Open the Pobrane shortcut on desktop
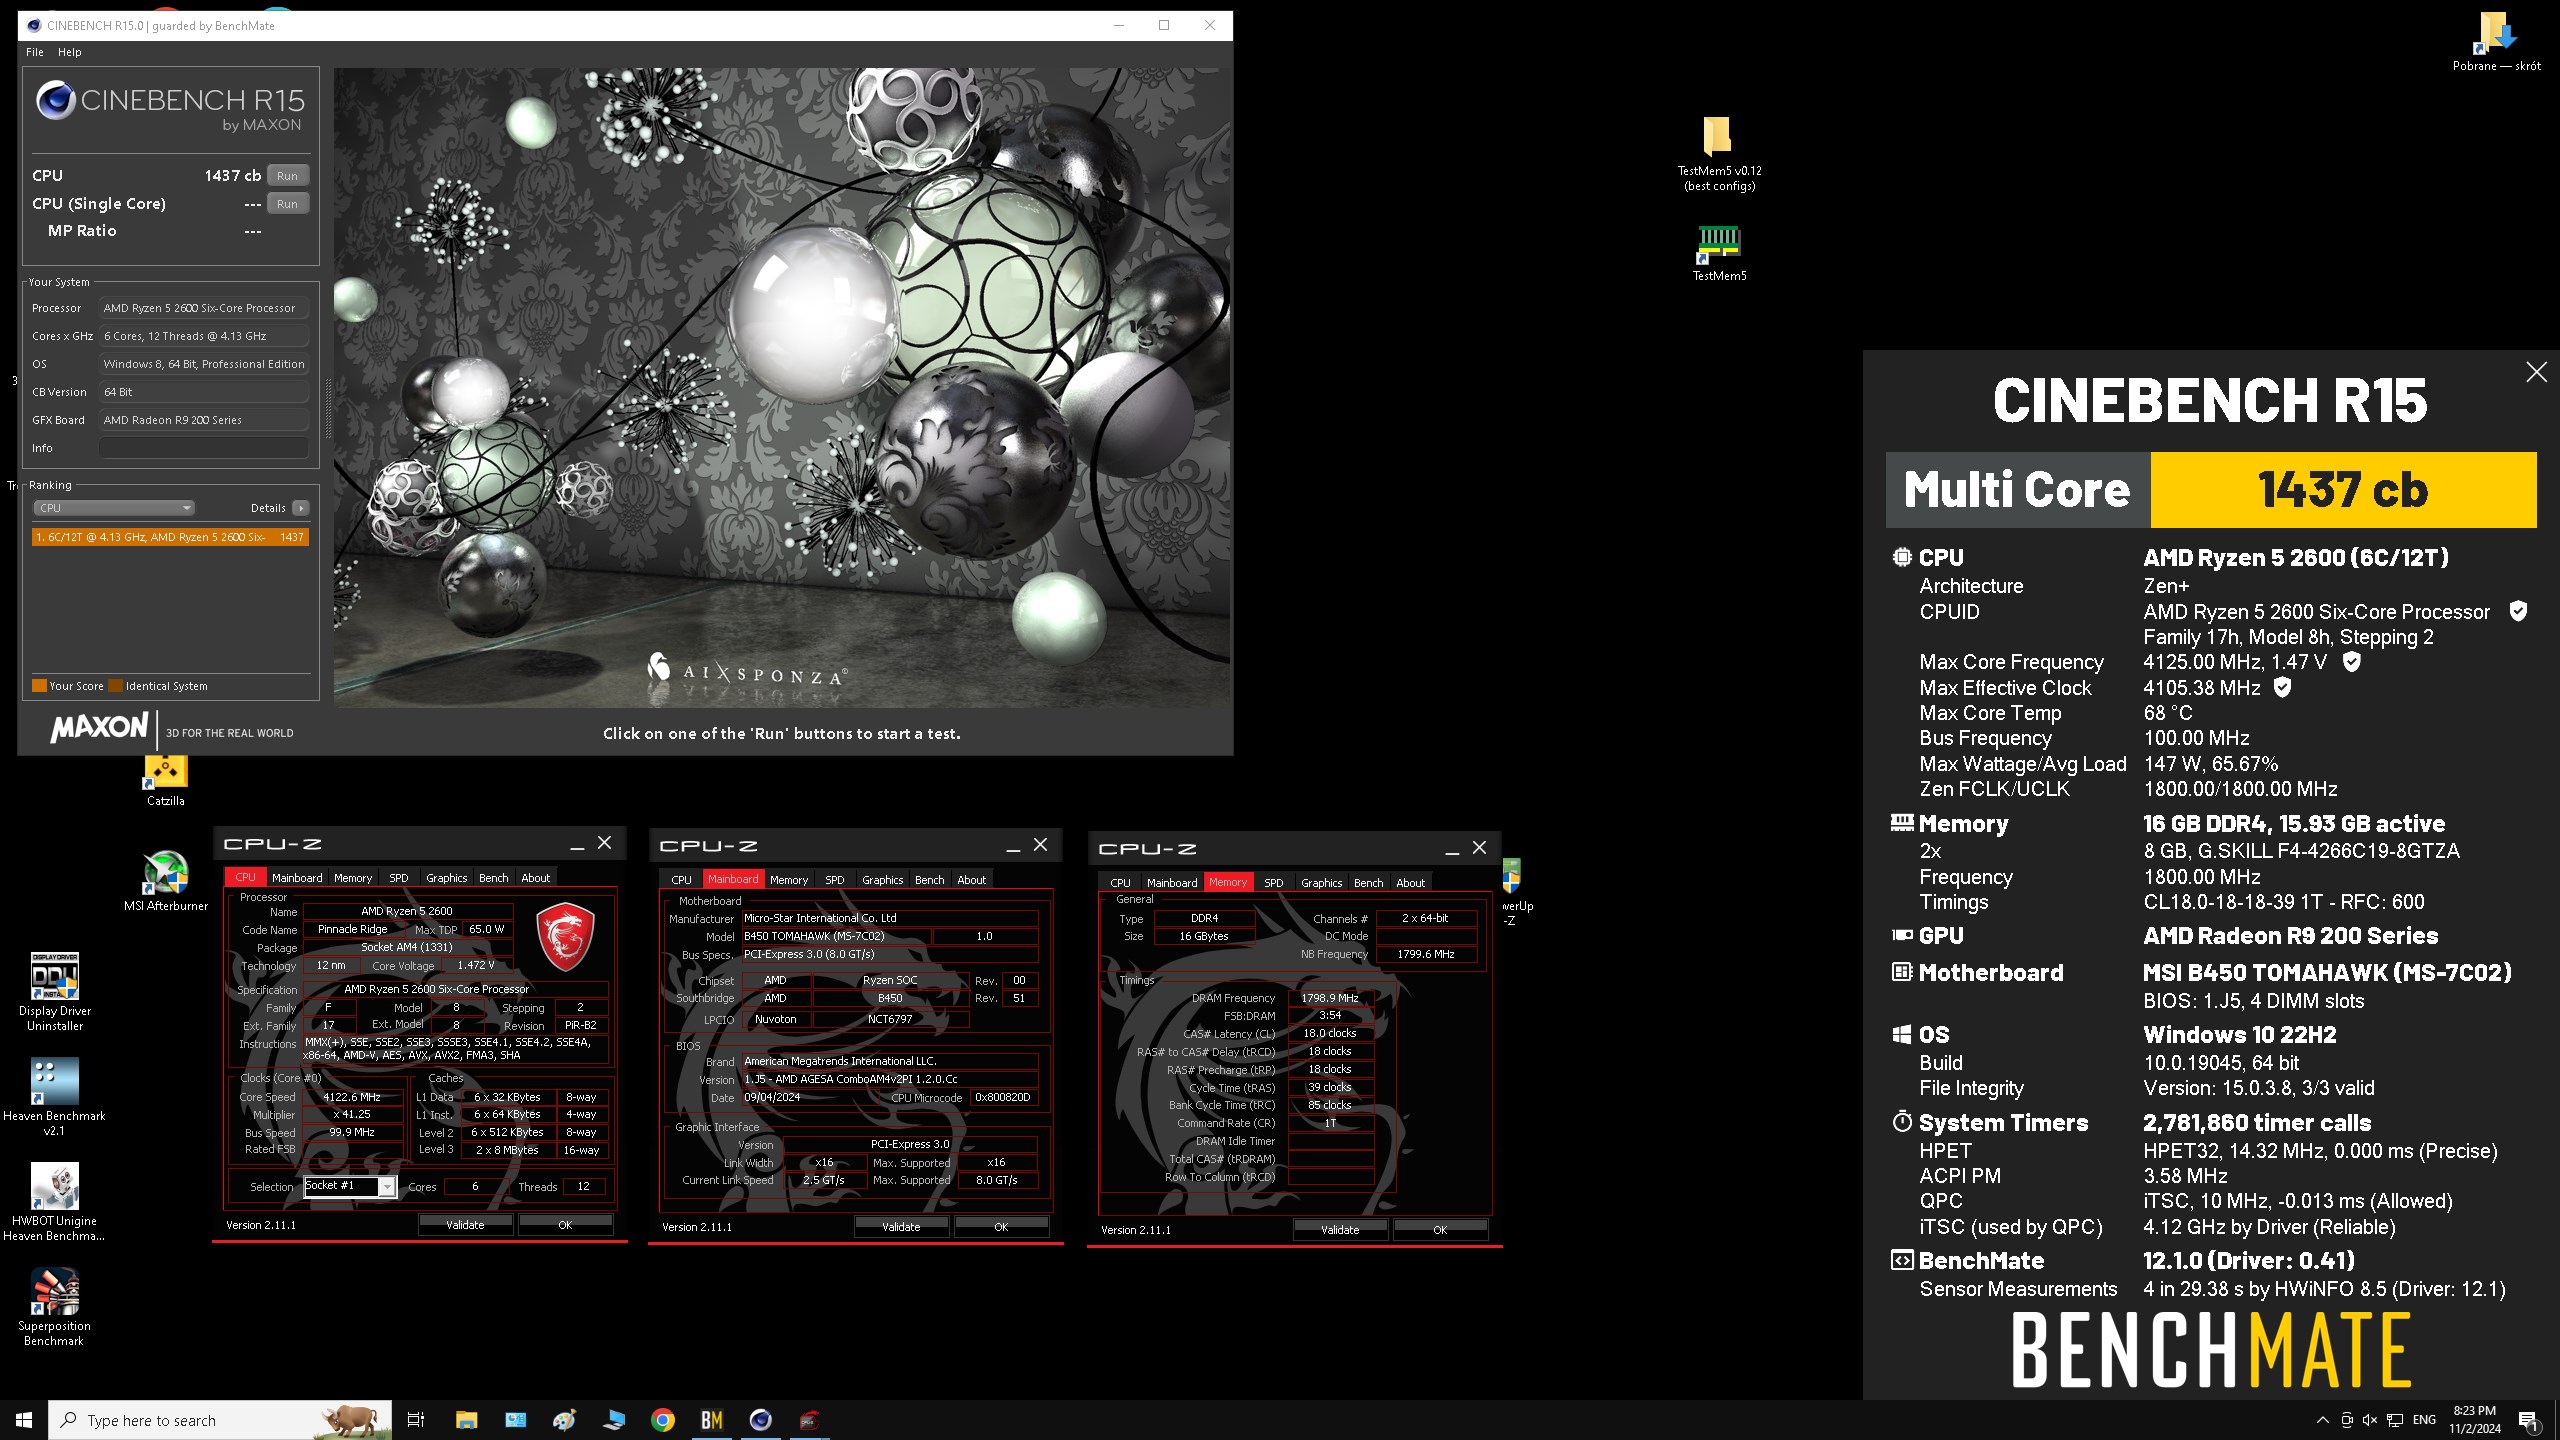Screen dimensions: 2560x1440 (x=2496, y=42)
